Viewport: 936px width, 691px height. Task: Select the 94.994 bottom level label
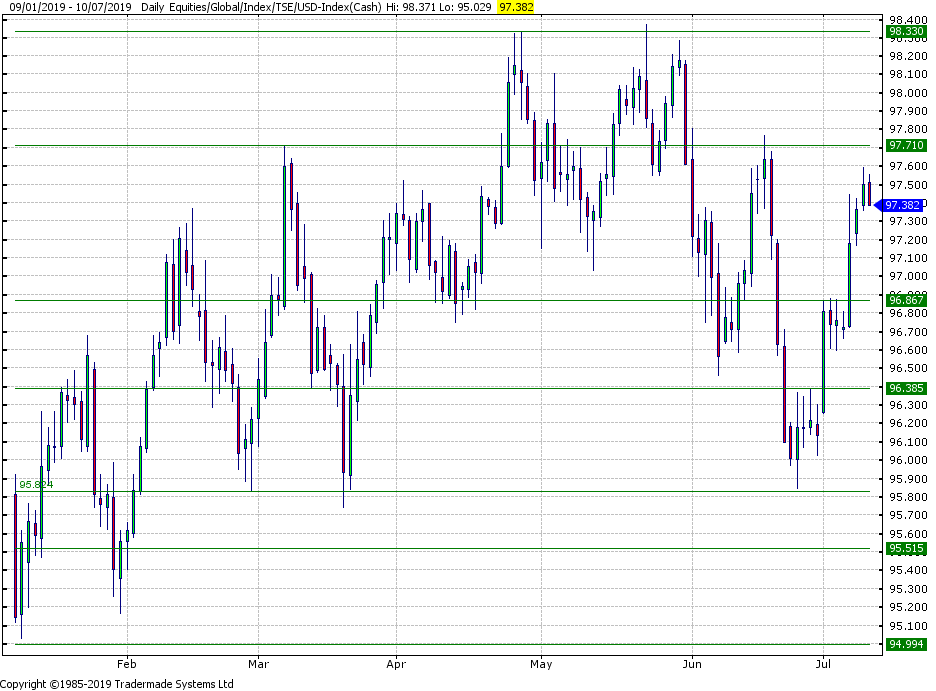906,645
